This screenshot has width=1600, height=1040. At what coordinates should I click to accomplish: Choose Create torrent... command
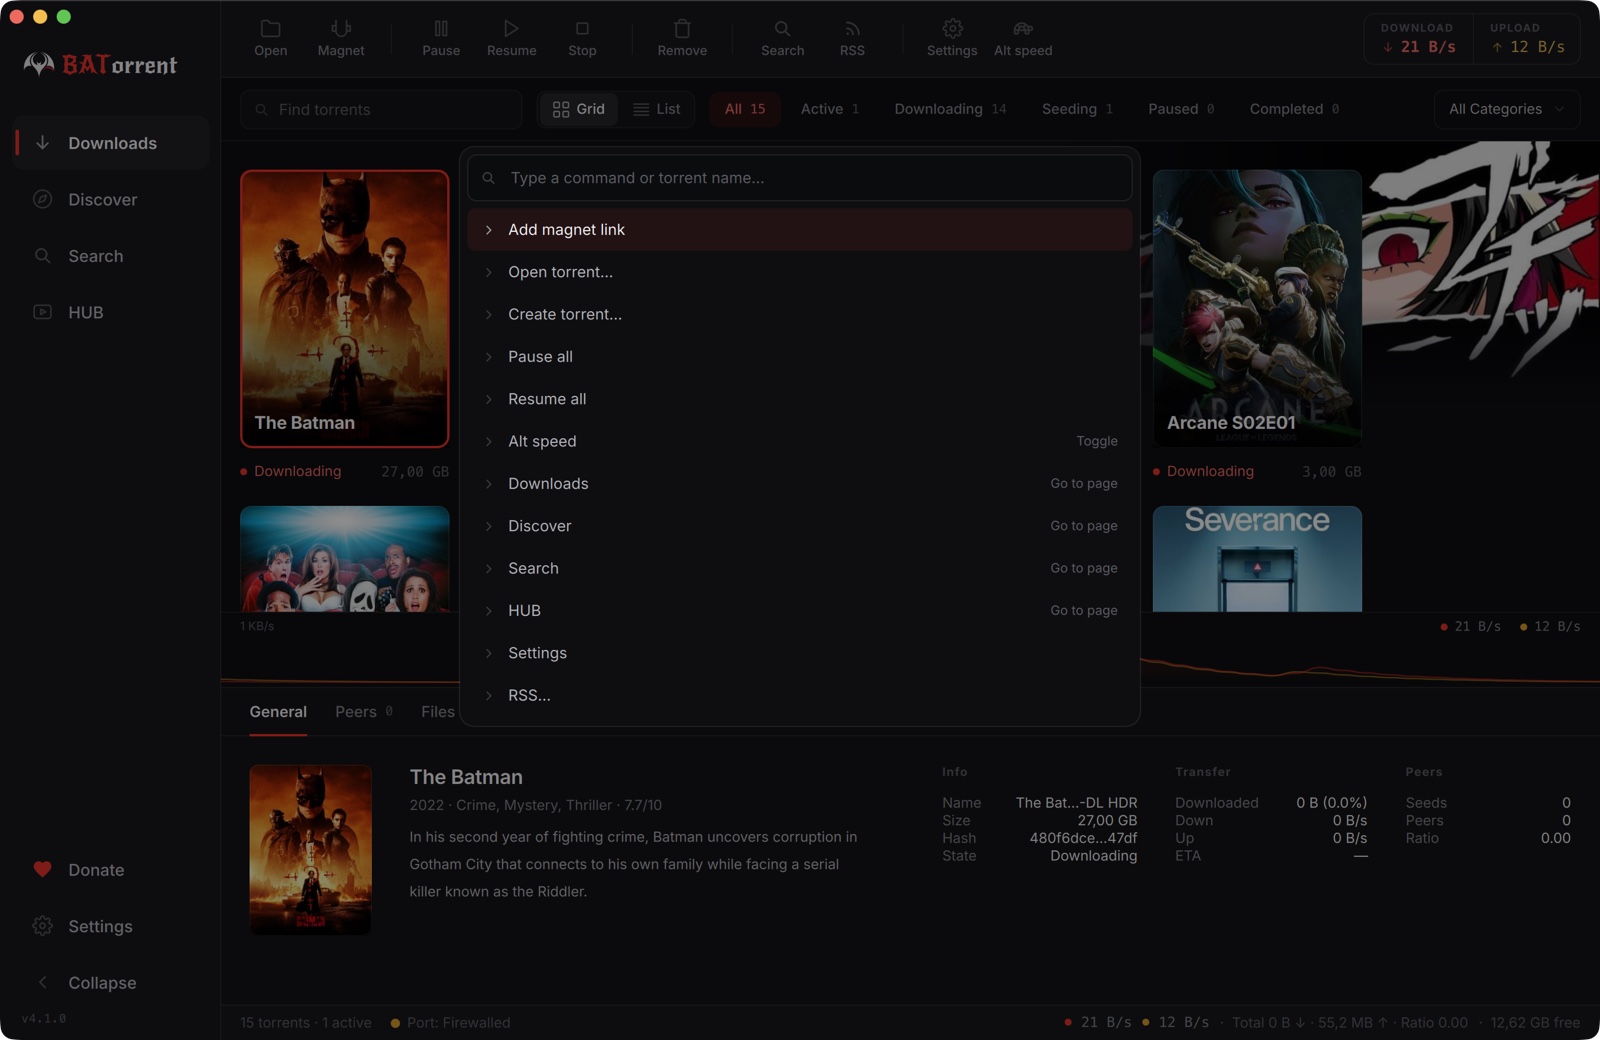click(800, 314)
